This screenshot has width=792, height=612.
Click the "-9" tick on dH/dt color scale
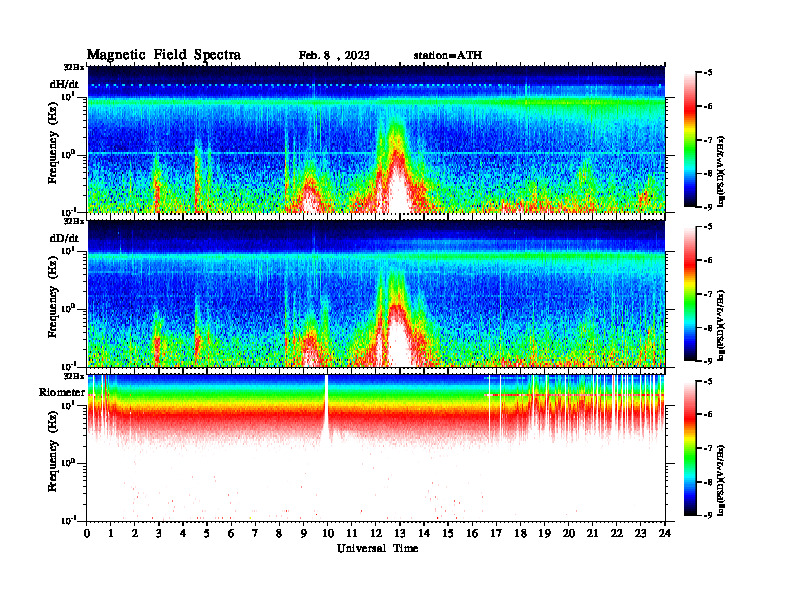tap(708, 207)
